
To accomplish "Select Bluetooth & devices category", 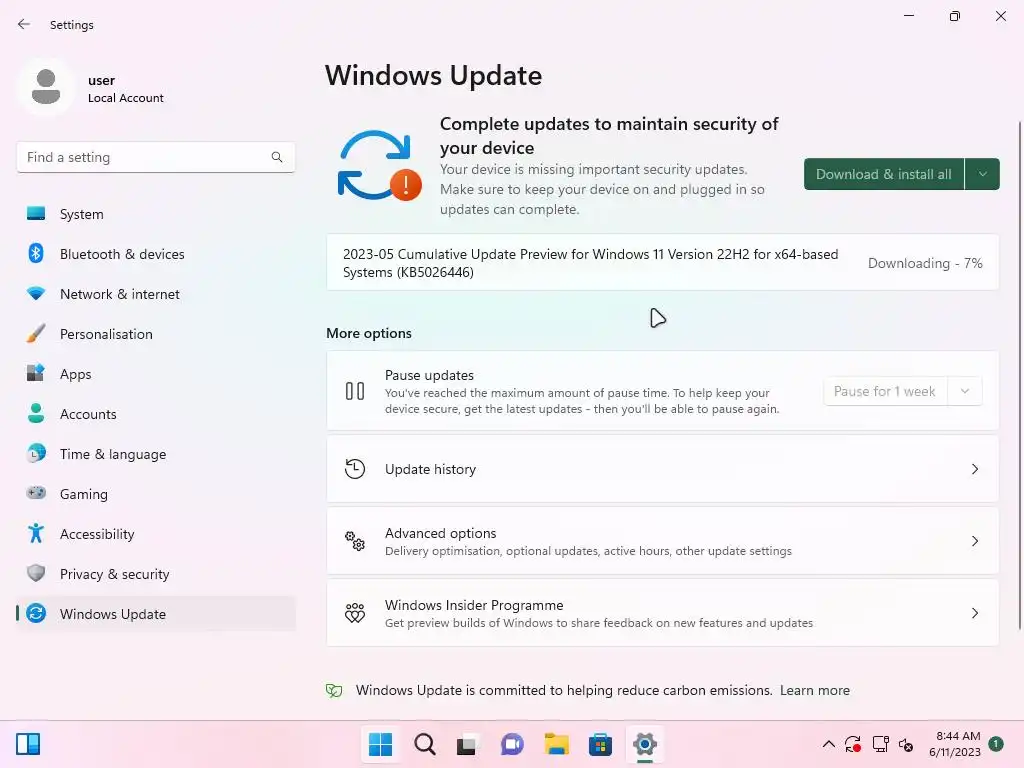I will [156, 253].
